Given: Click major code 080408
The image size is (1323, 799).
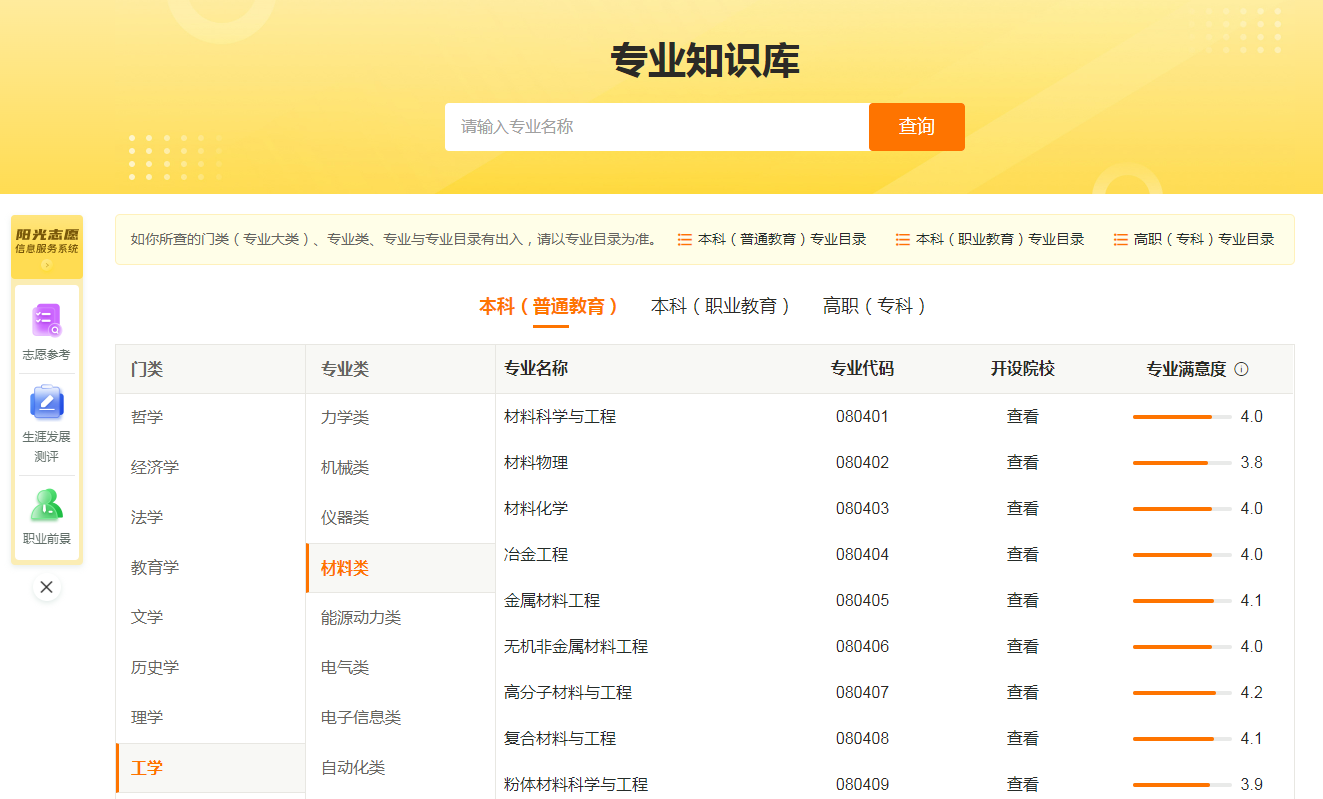Looking at the screenshot, I should 862,739.
